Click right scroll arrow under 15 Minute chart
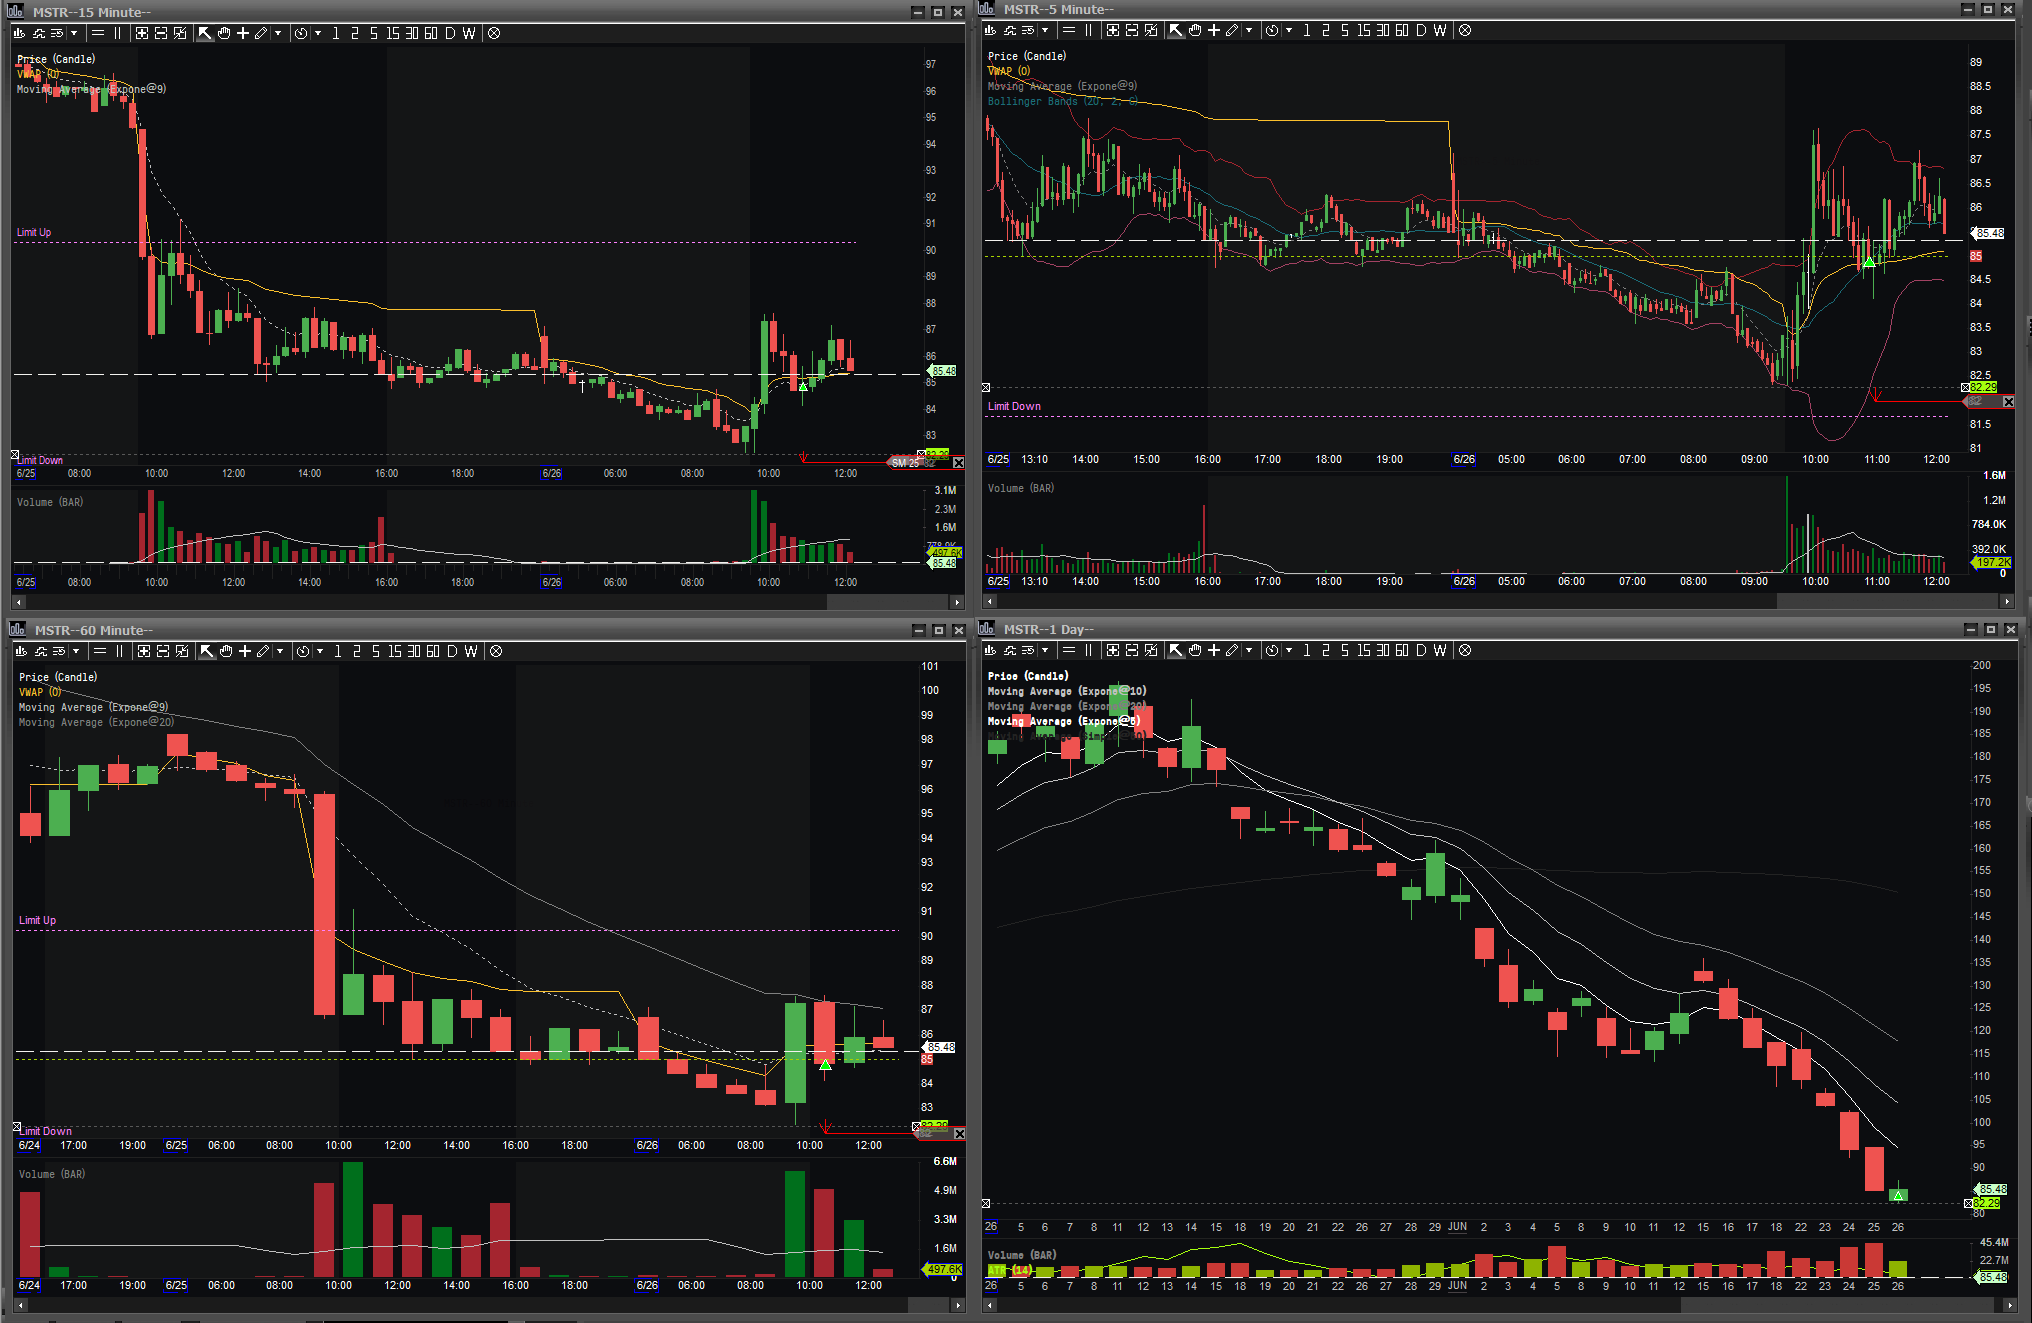Image resolution: width=2032 pixels, height=1323 pixels. pyautogui.click(x=957, y=602)
